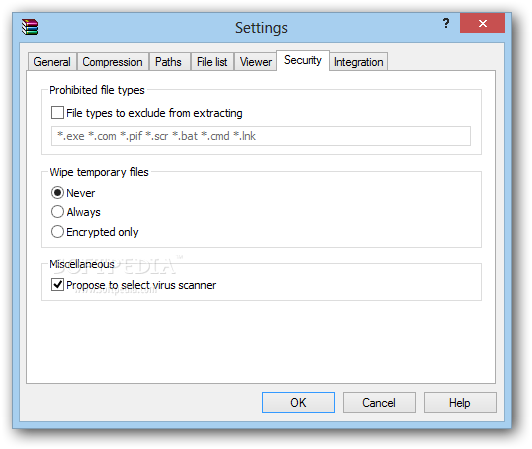Switch to the General tab

(x=52, y=62)
